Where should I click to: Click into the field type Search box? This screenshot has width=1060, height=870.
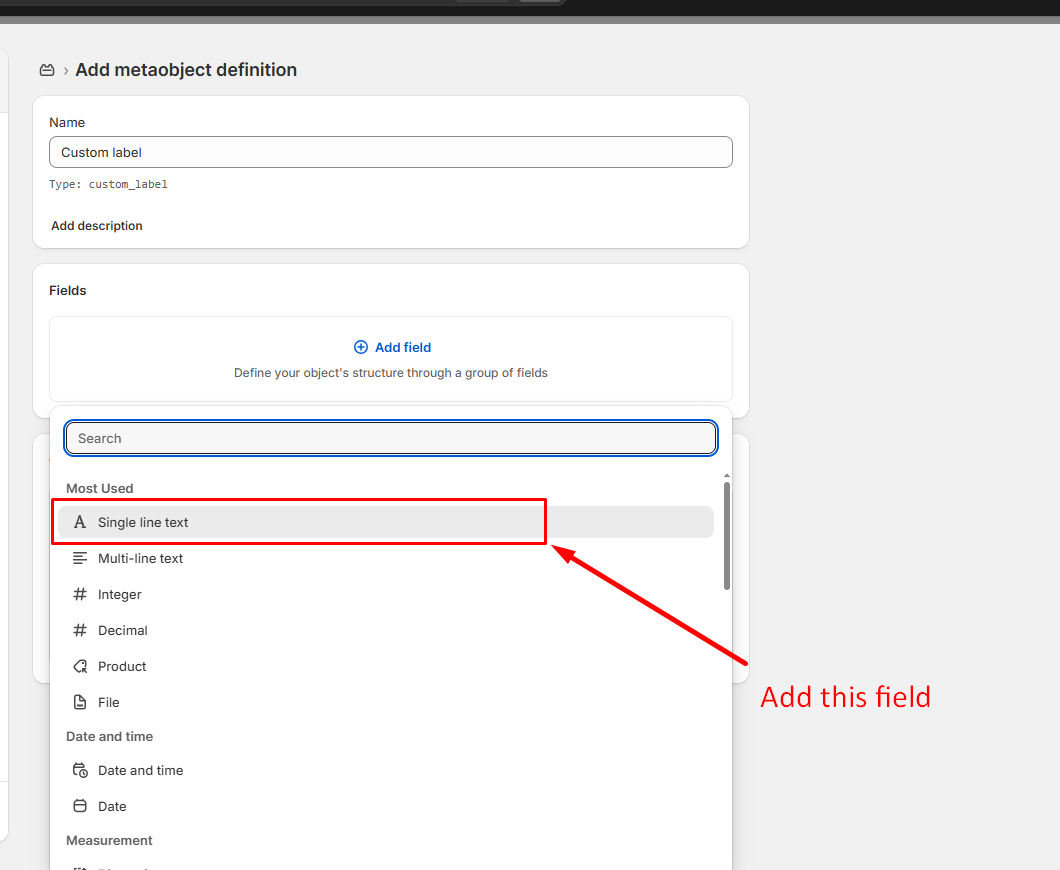click(390, 438)
